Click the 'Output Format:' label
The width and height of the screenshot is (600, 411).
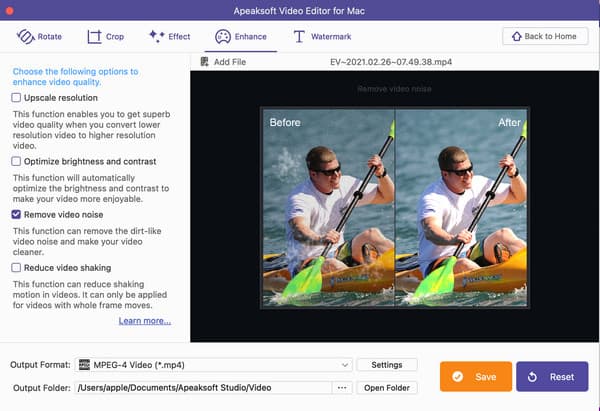(40, 365)
